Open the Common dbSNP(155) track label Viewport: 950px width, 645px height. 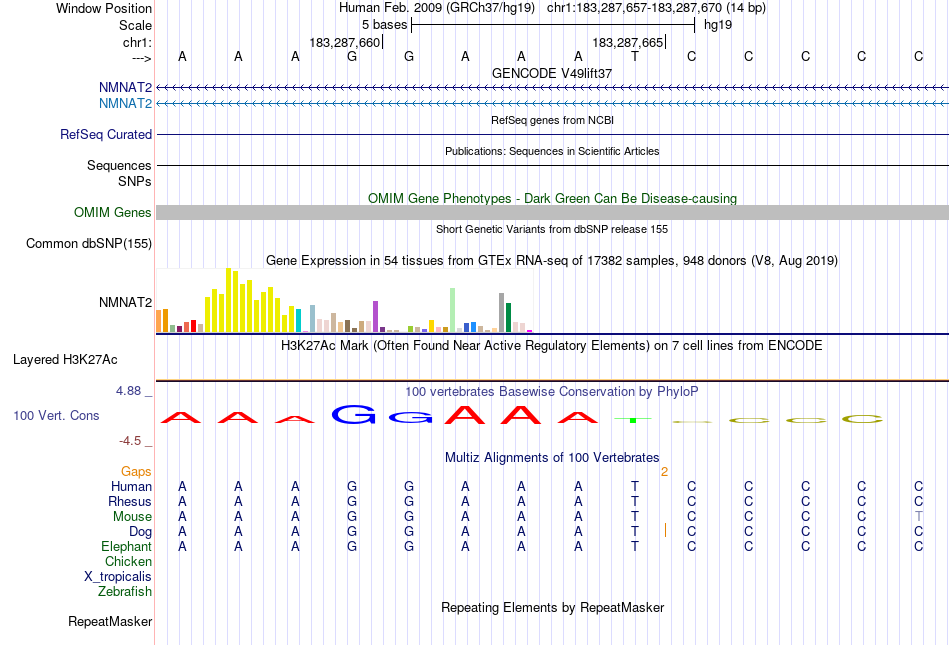(89, 243)
